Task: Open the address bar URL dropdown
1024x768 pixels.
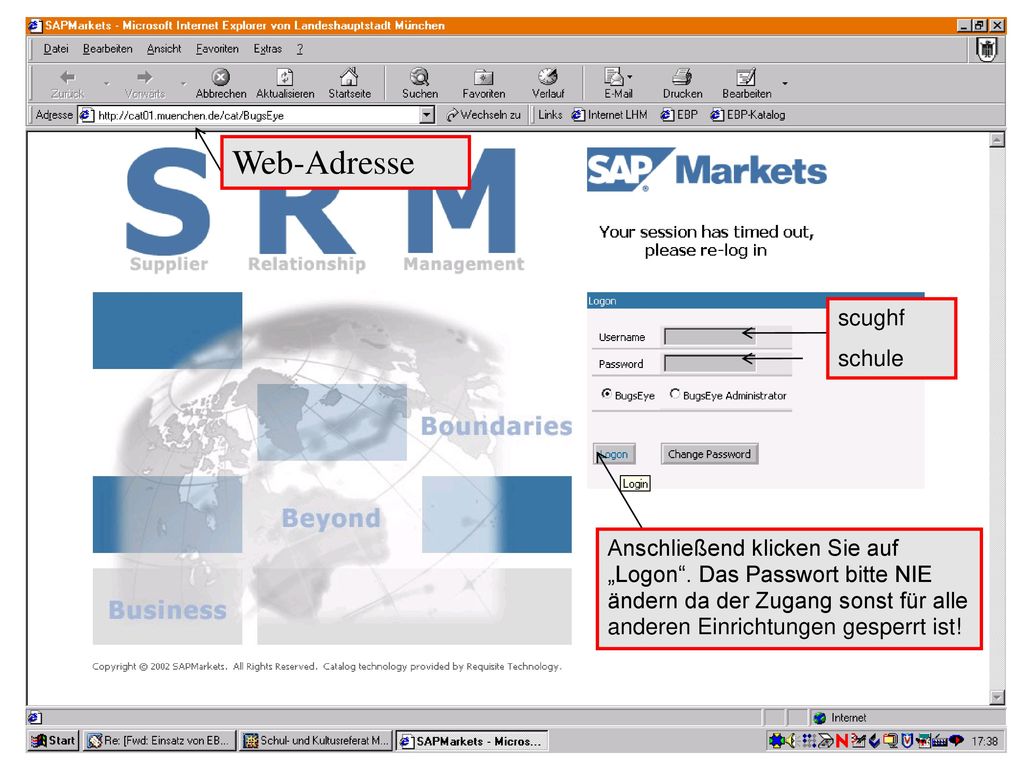Action: point(426,116)
